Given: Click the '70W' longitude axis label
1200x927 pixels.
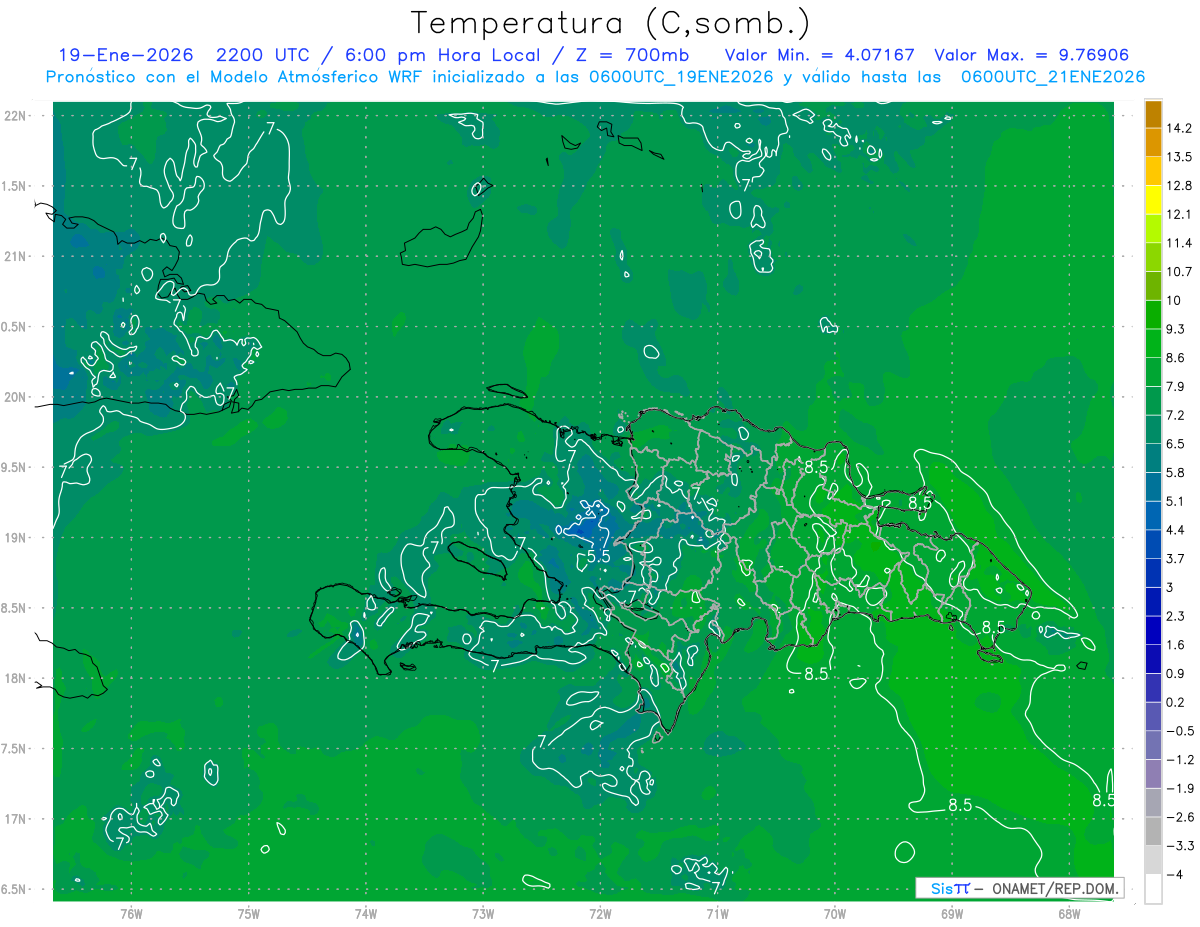Looking at the screenshot, I should (835, 914).
